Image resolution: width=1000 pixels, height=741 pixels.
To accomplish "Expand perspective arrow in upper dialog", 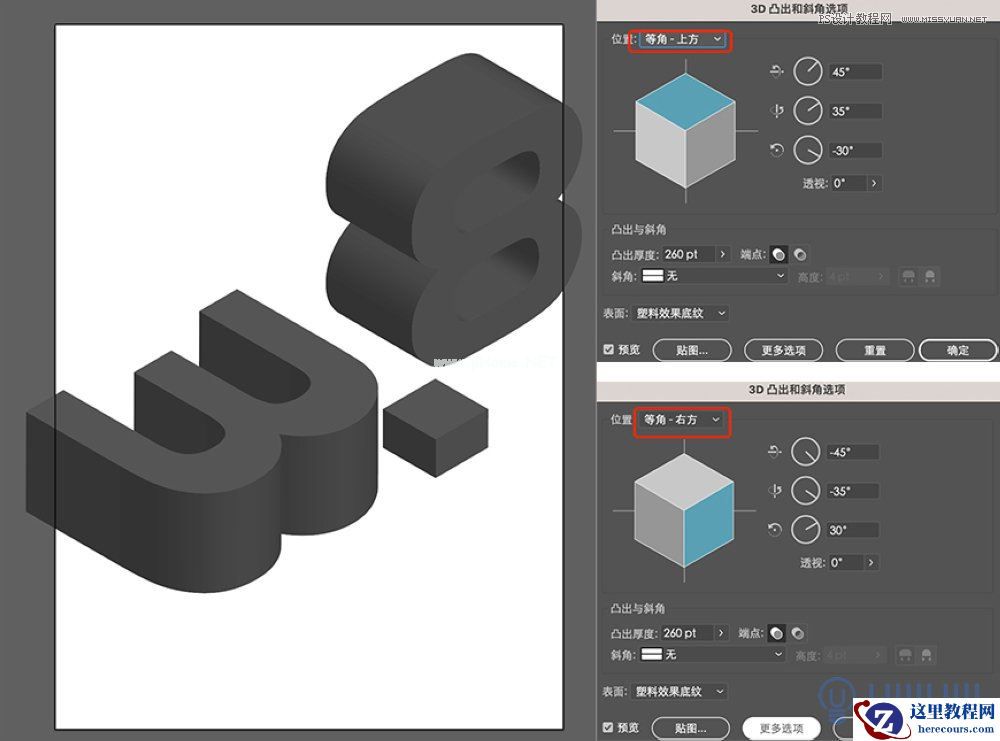I will (874, 183).
